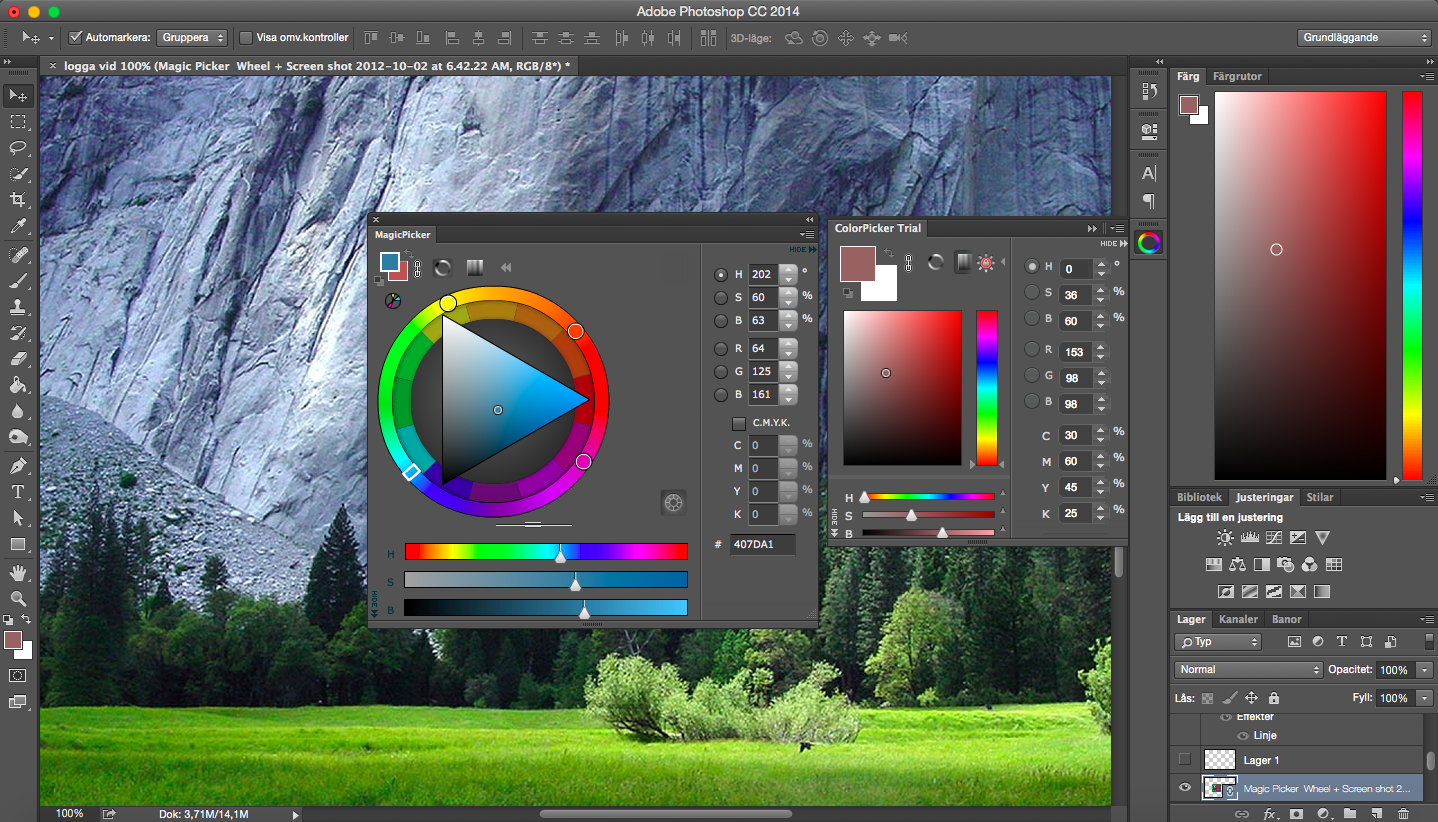The image size is (1438, 822).
Task: Select the Zoom tool
Action: [18, 599]
